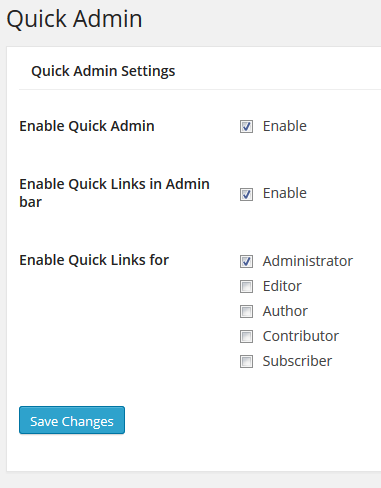Image resolution: width=381 pixels, height=488 pixels.
Task: Click the Enable Quick Links in Admin bar heading
Action: 114,193
